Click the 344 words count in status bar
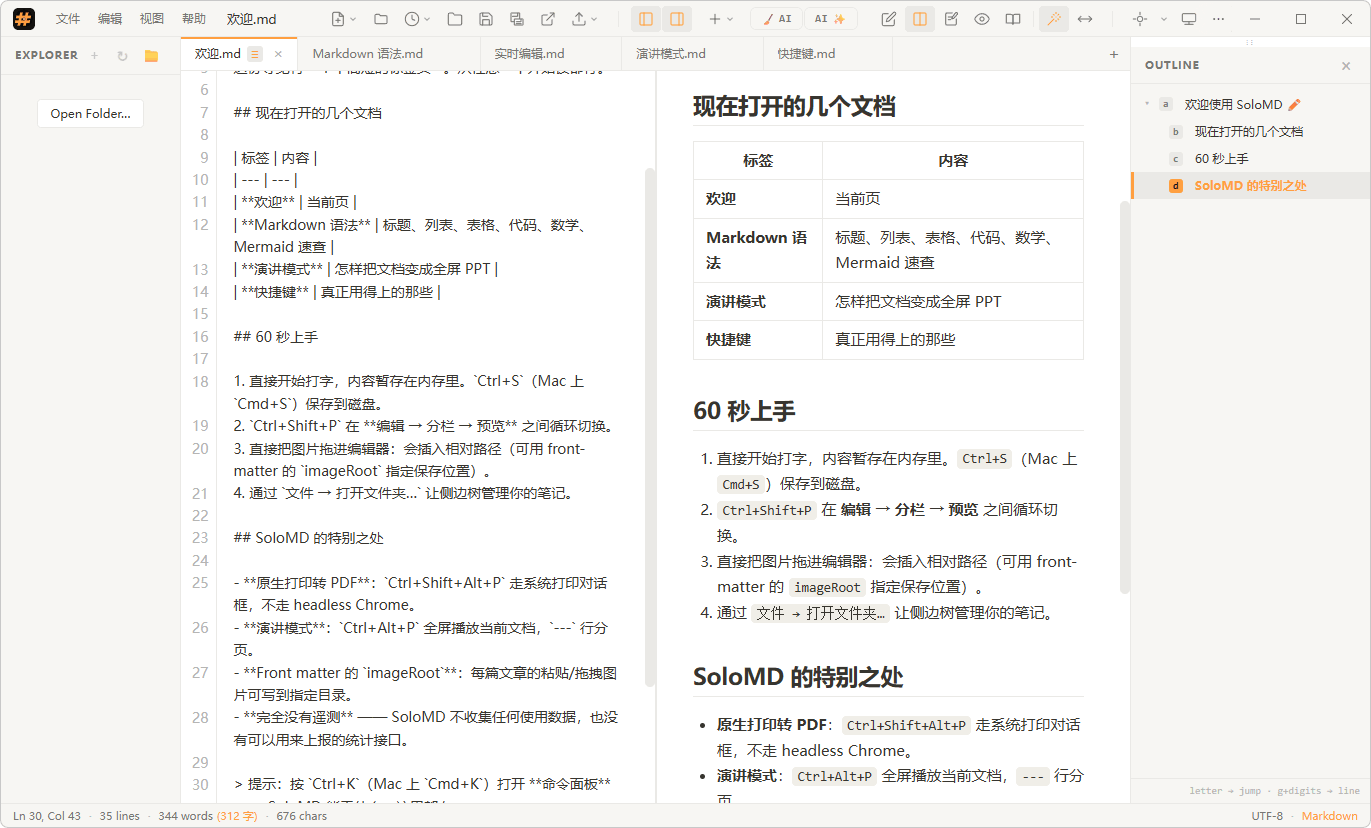 click(207, 816)
